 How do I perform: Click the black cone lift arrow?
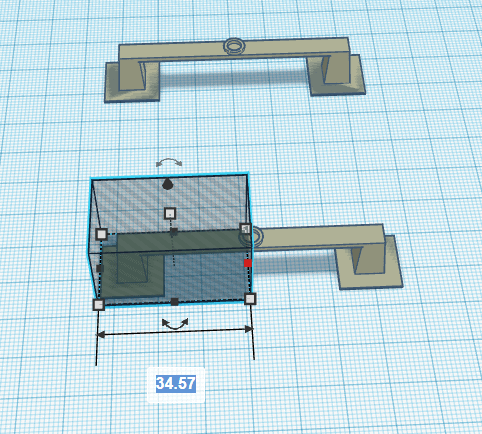(x=167, y=184)
